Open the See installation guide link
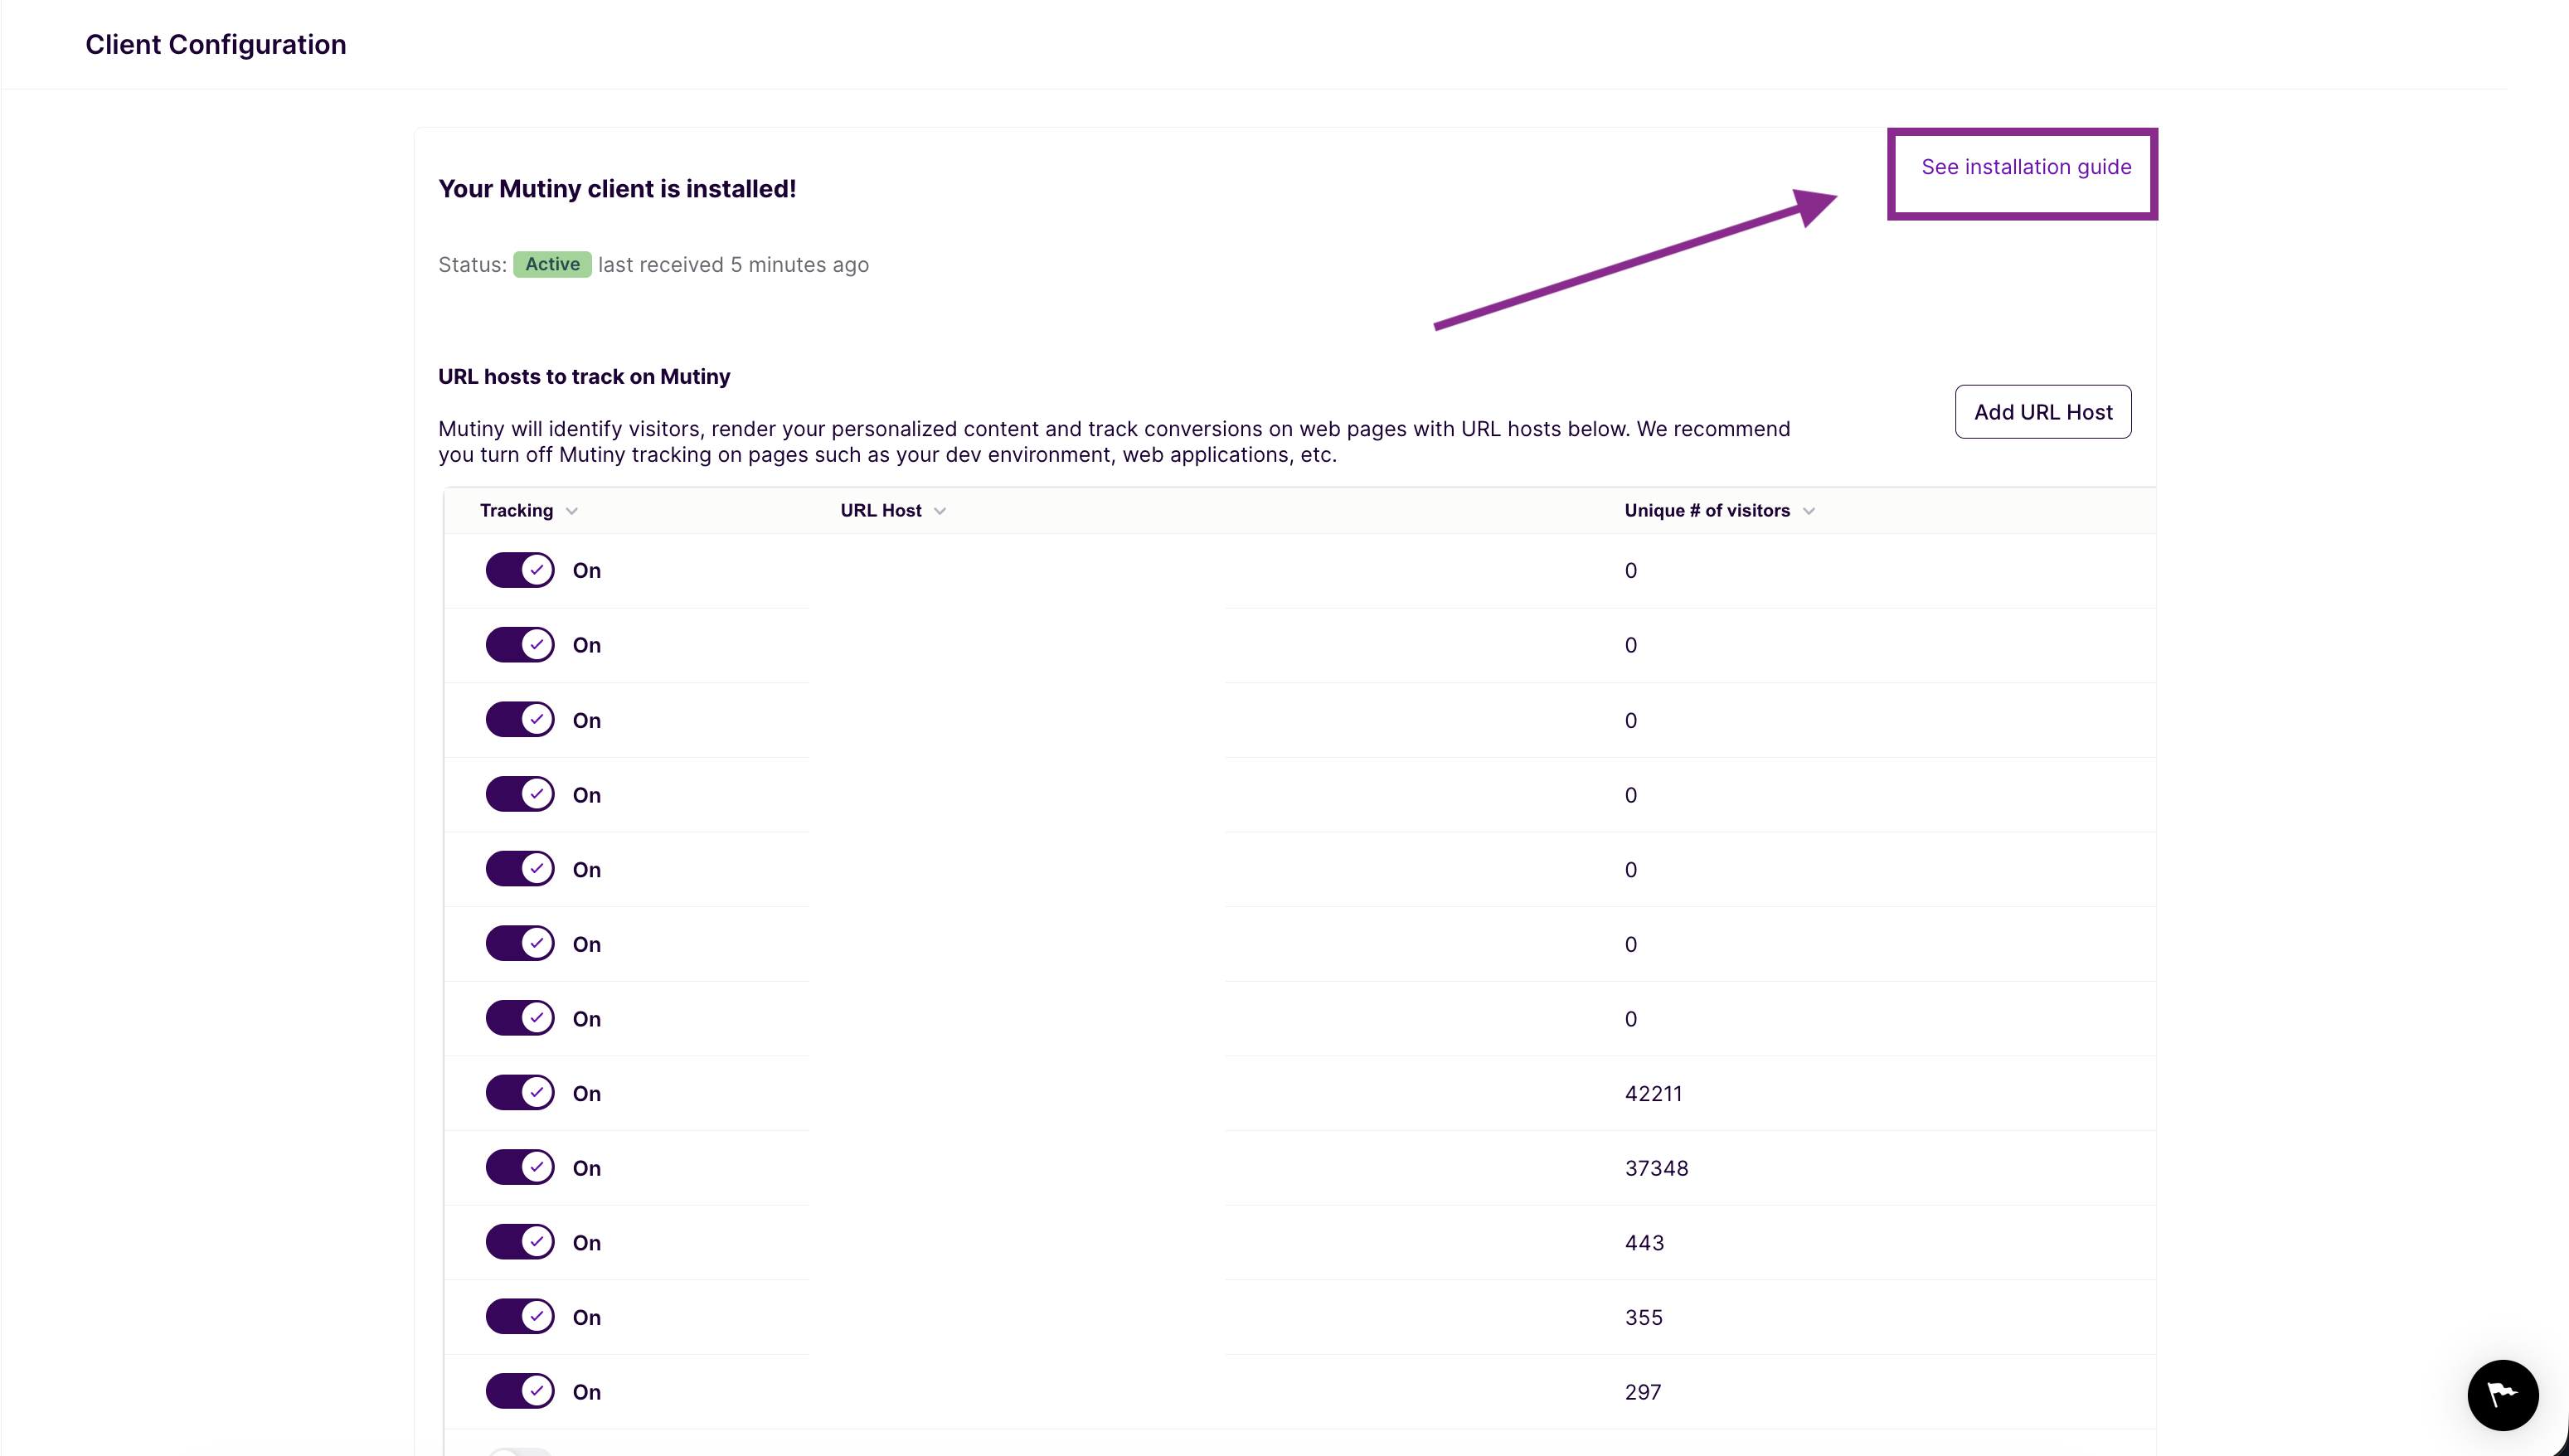Image resolution: width=2569 pixels, height=1456 pixels. coord(2025,167)
